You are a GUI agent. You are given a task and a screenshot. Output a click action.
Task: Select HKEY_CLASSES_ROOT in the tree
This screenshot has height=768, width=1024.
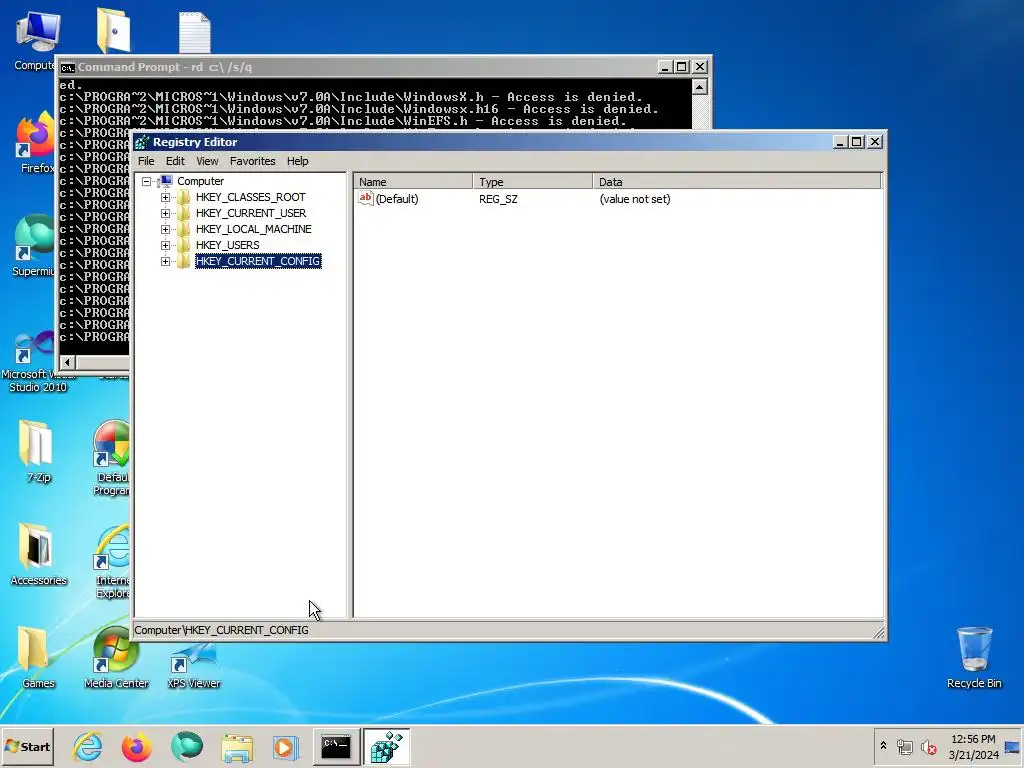tap(250, 197)
